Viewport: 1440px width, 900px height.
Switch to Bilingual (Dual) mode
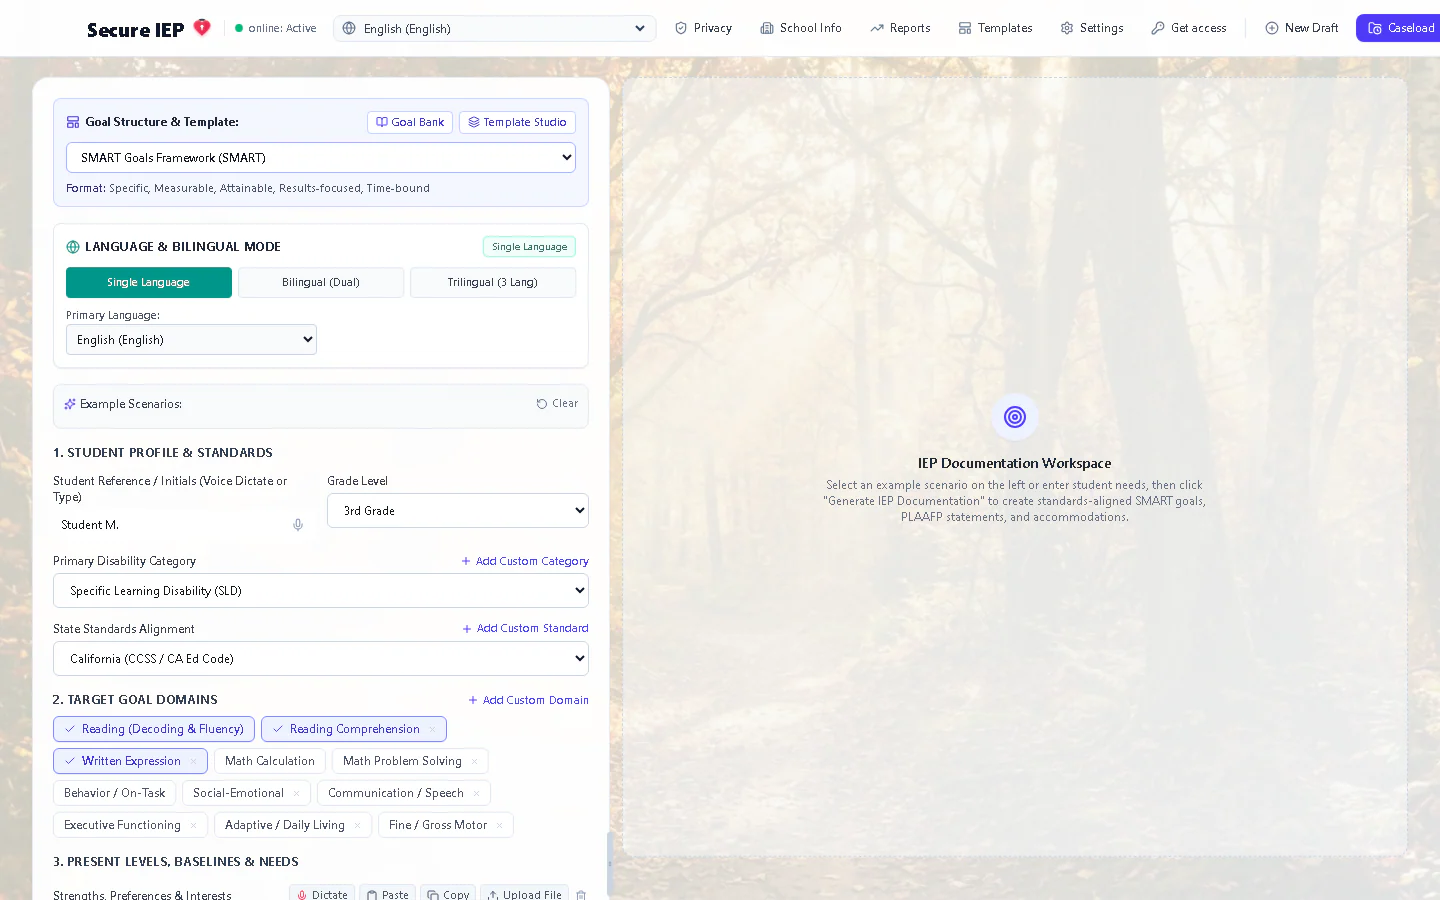(x=321, y=282)
